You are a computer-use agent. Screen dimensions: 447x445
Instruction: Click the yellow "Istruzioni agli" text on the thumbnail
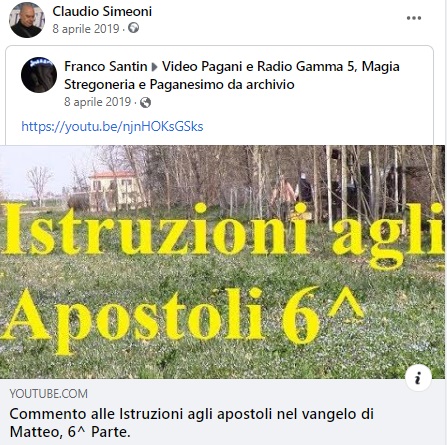click(x=223, y=233)
